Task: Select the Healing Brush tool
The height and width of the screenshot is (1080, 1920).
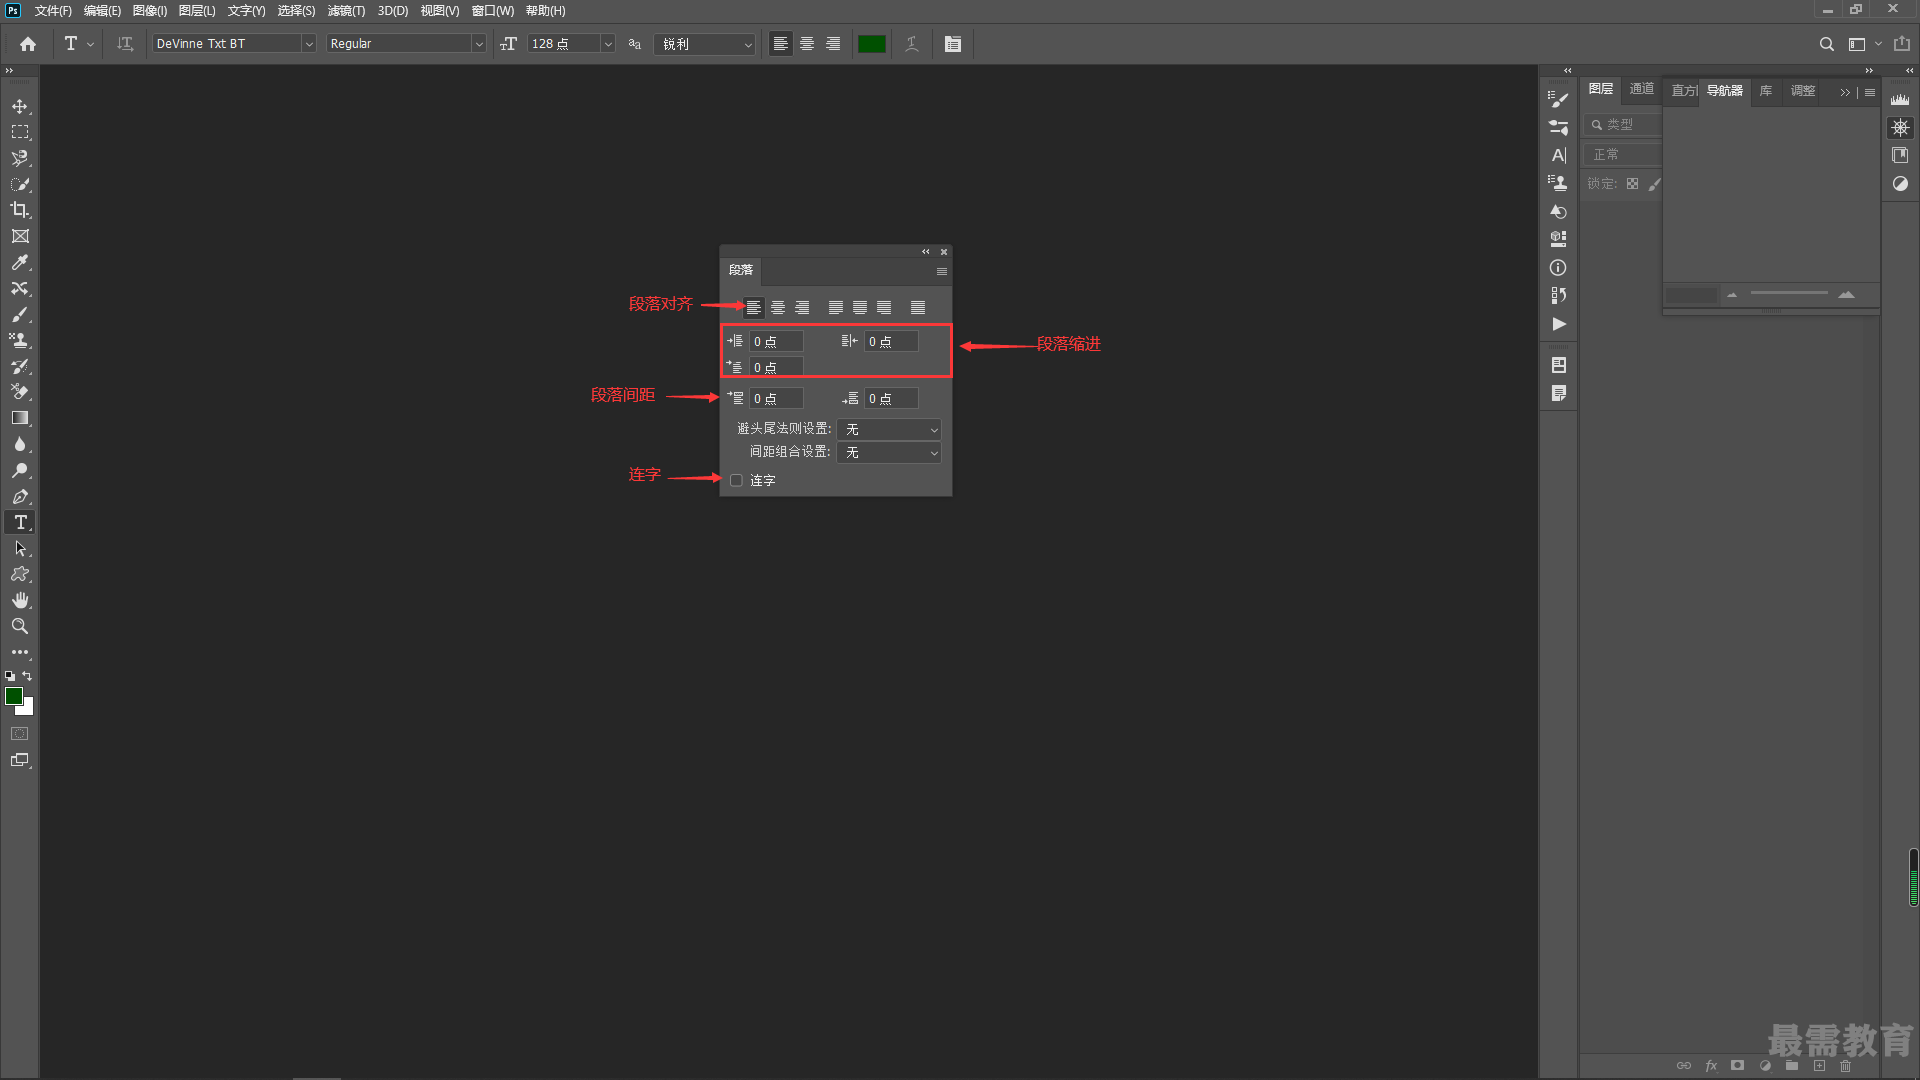Action: click(x=20, y=288)
